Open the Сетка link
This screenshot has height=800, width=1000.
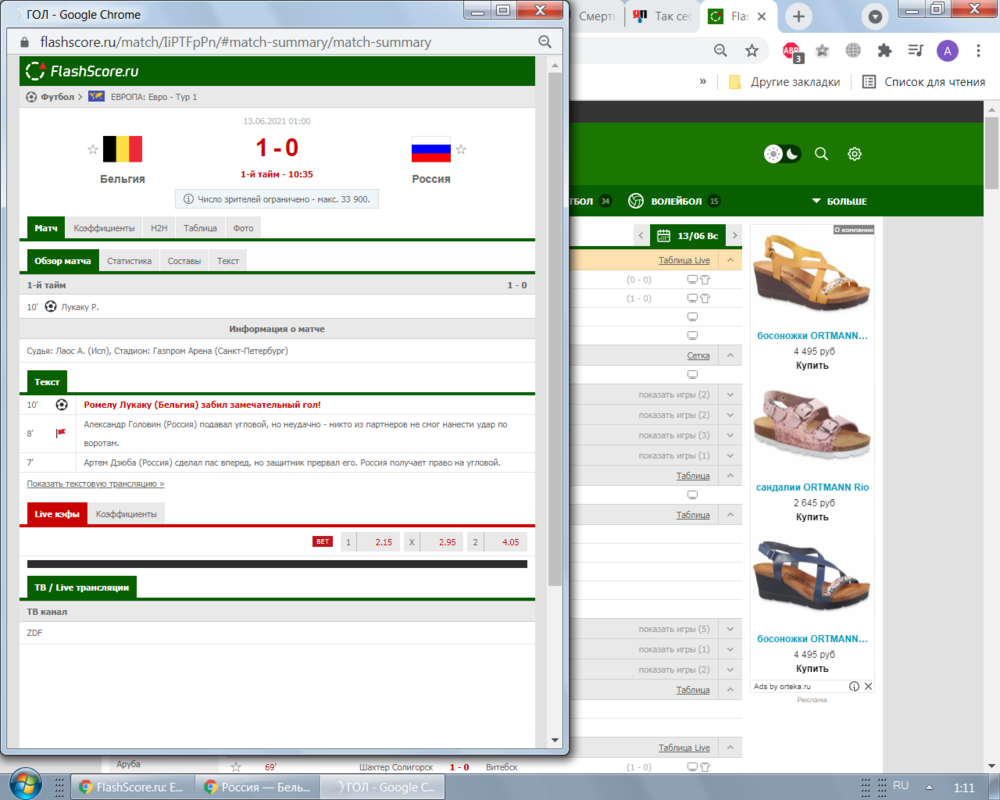pos(698,355)
